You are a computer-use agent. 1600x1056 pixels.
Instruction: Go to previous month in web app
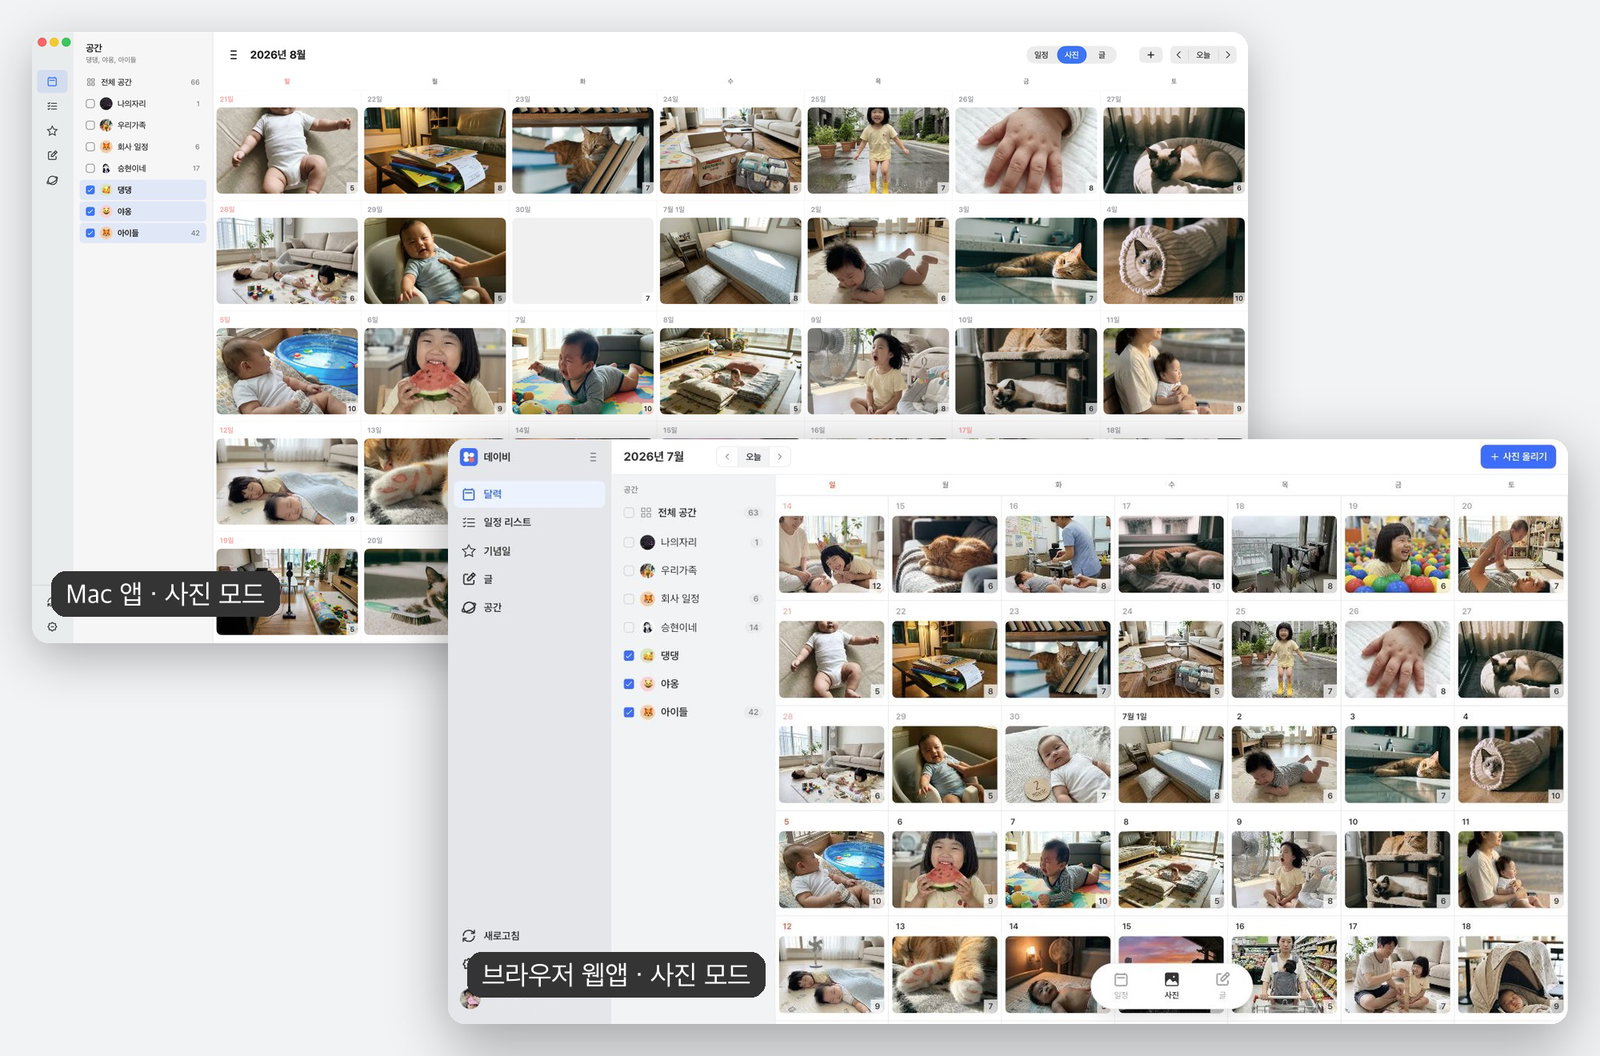tap(727, 457)
